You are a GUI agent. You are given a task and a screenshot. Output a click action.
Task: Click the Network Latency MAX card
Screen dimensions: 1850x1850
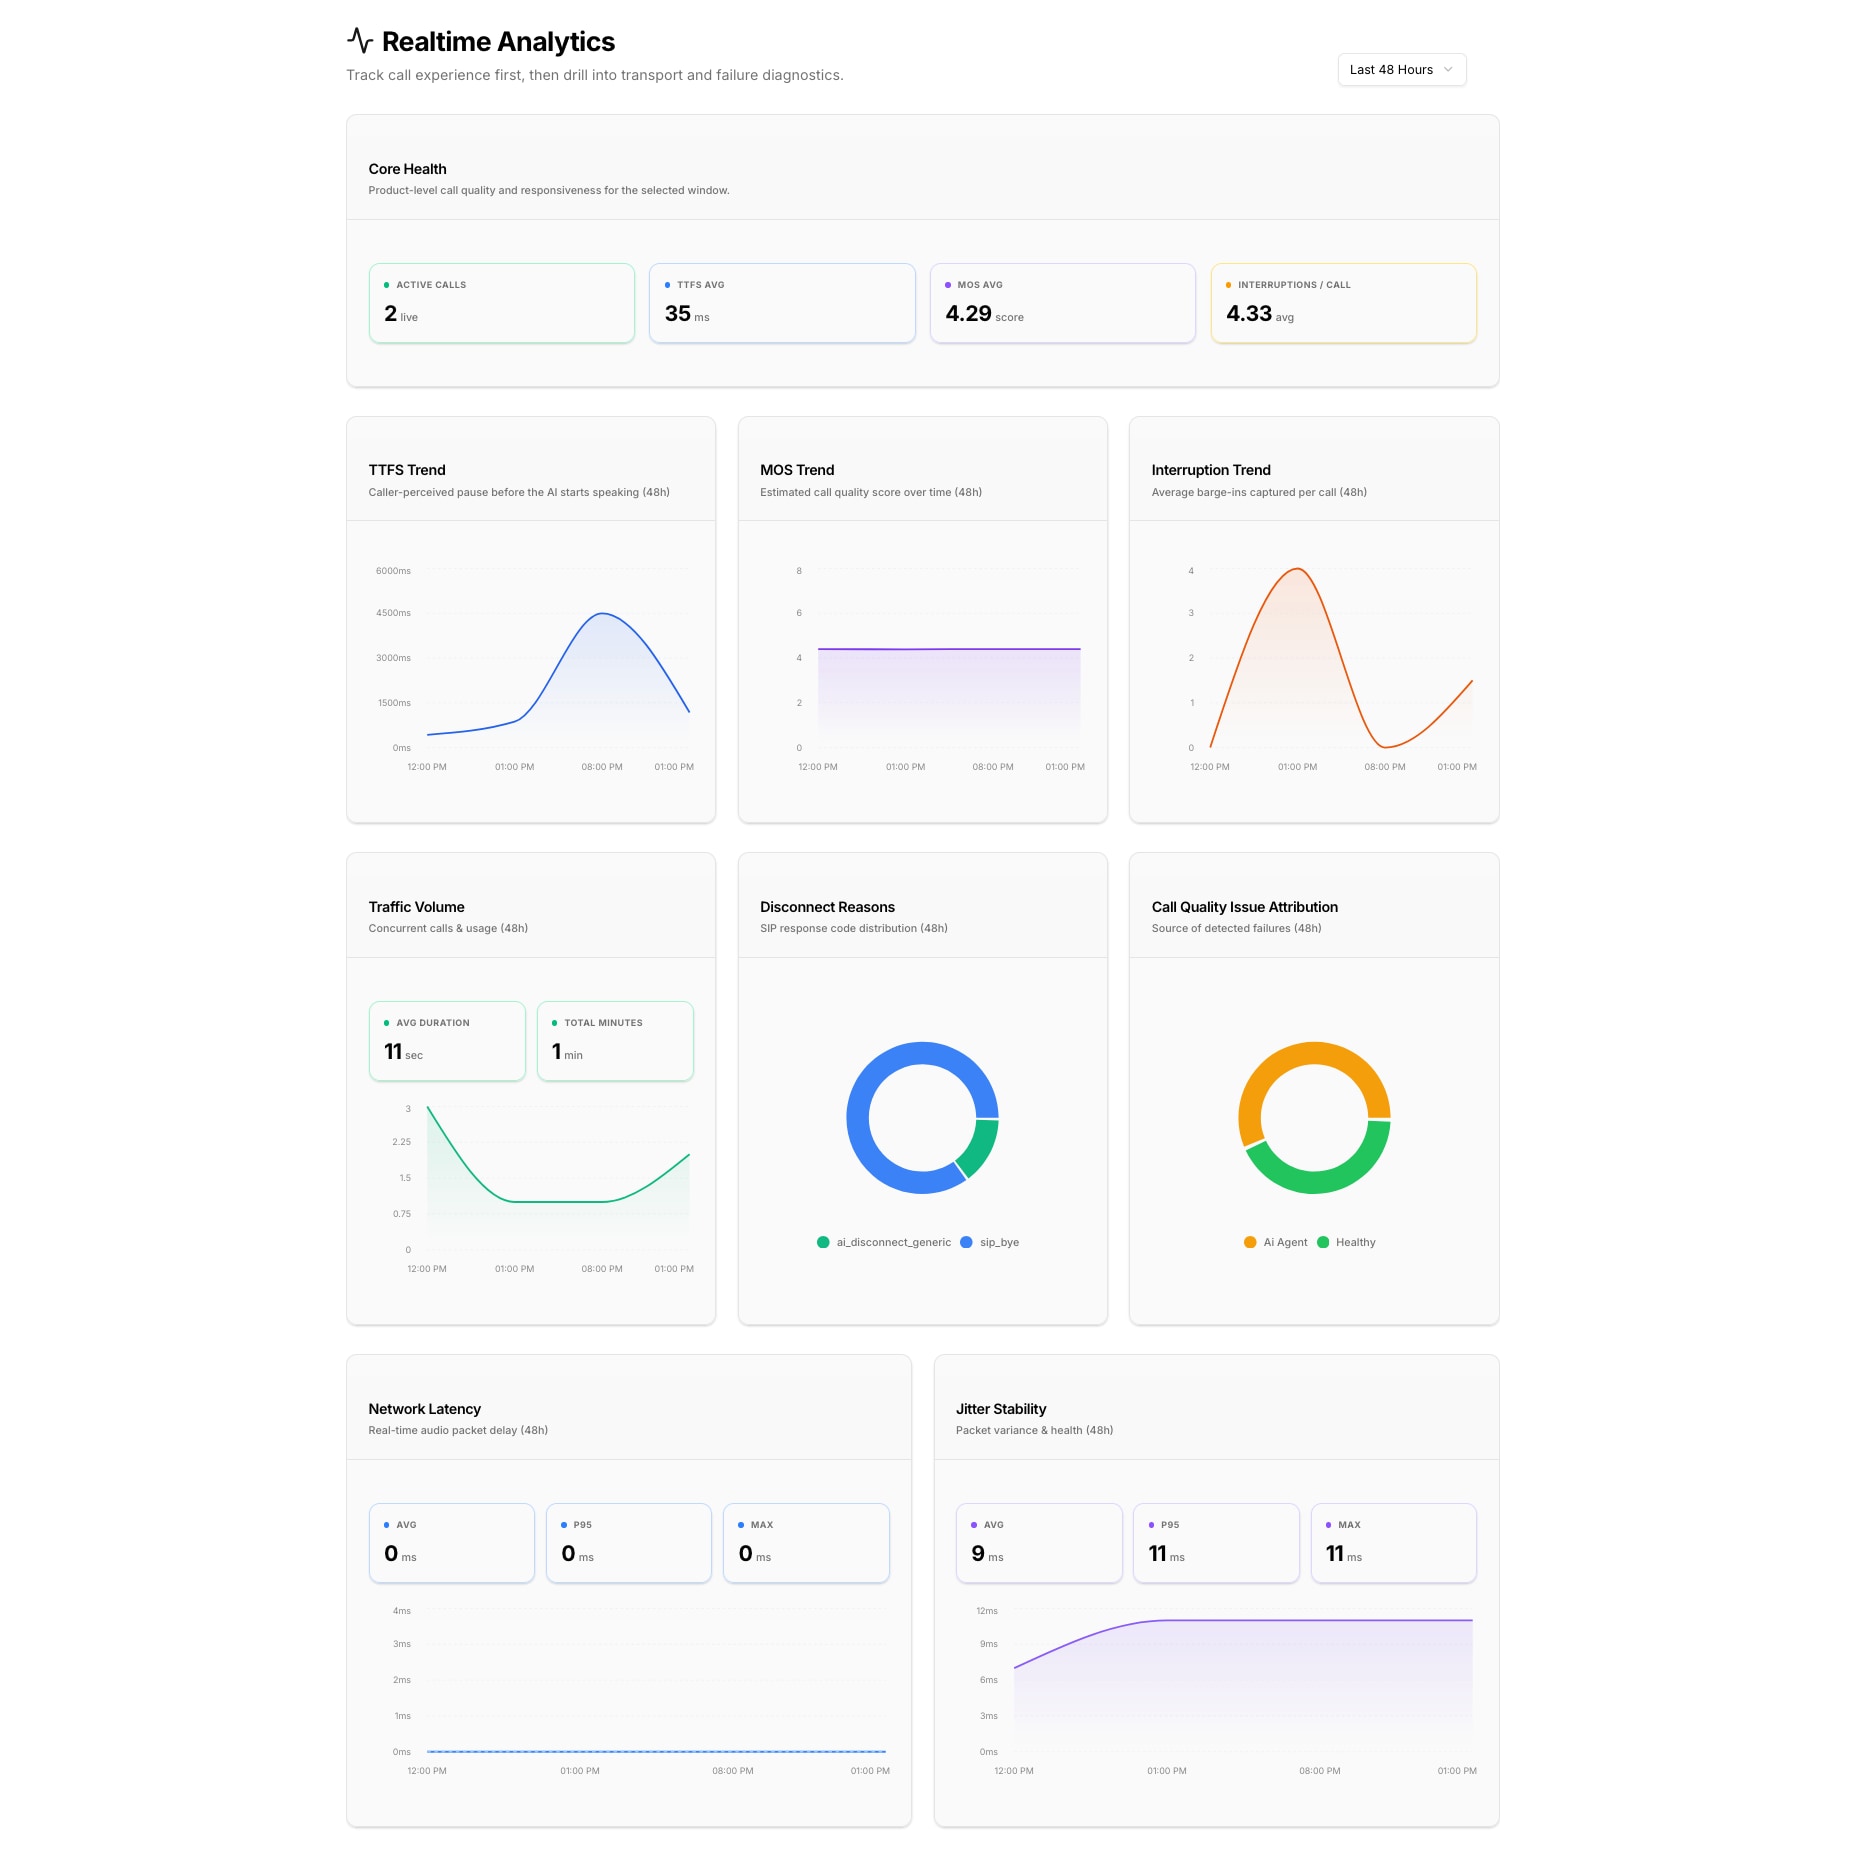(x=806, y=1543)
